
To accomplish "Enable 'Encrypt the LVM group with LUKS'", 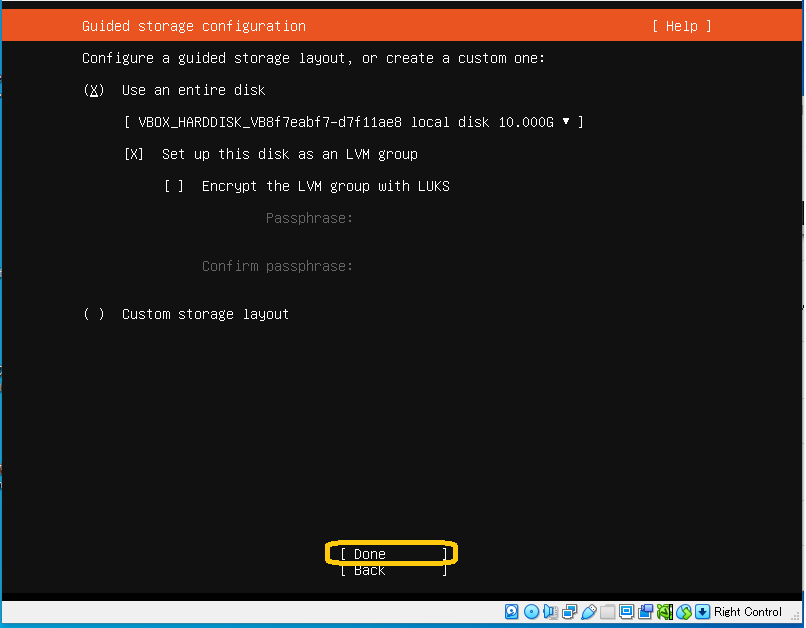I will (x=174, y=186).
